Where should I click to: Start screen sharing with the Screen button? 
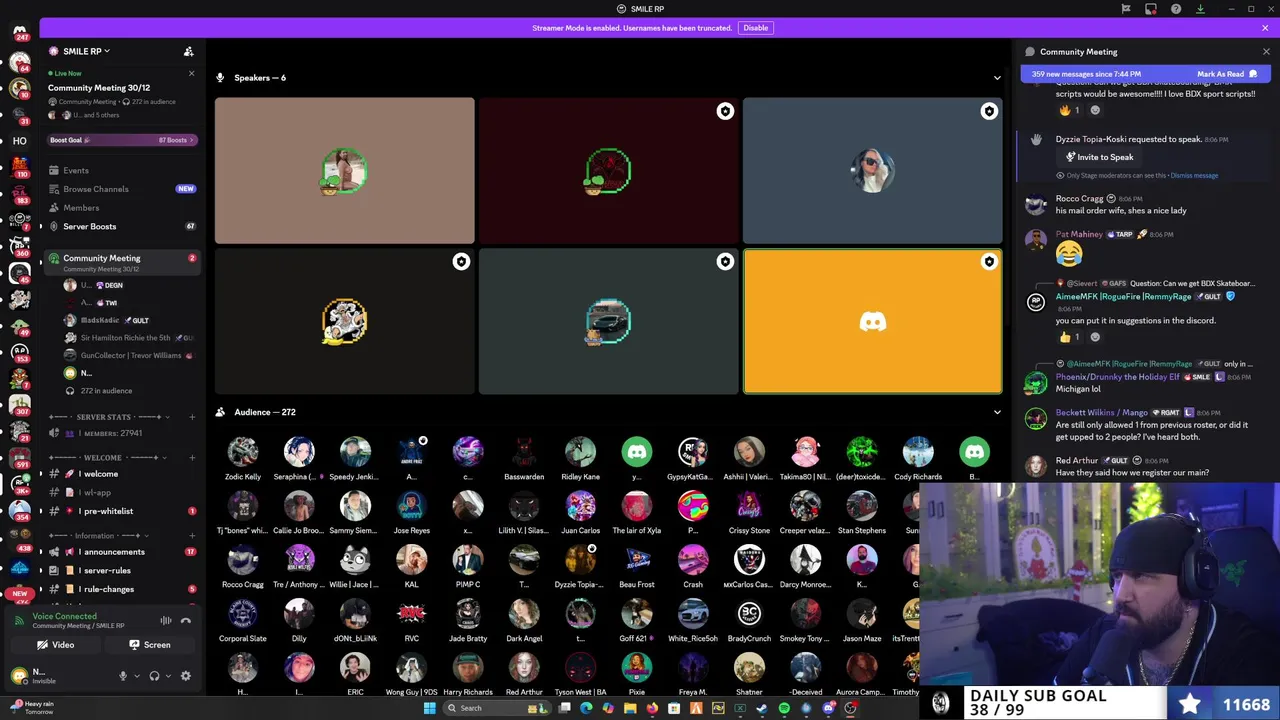click(x=149, y=645)
